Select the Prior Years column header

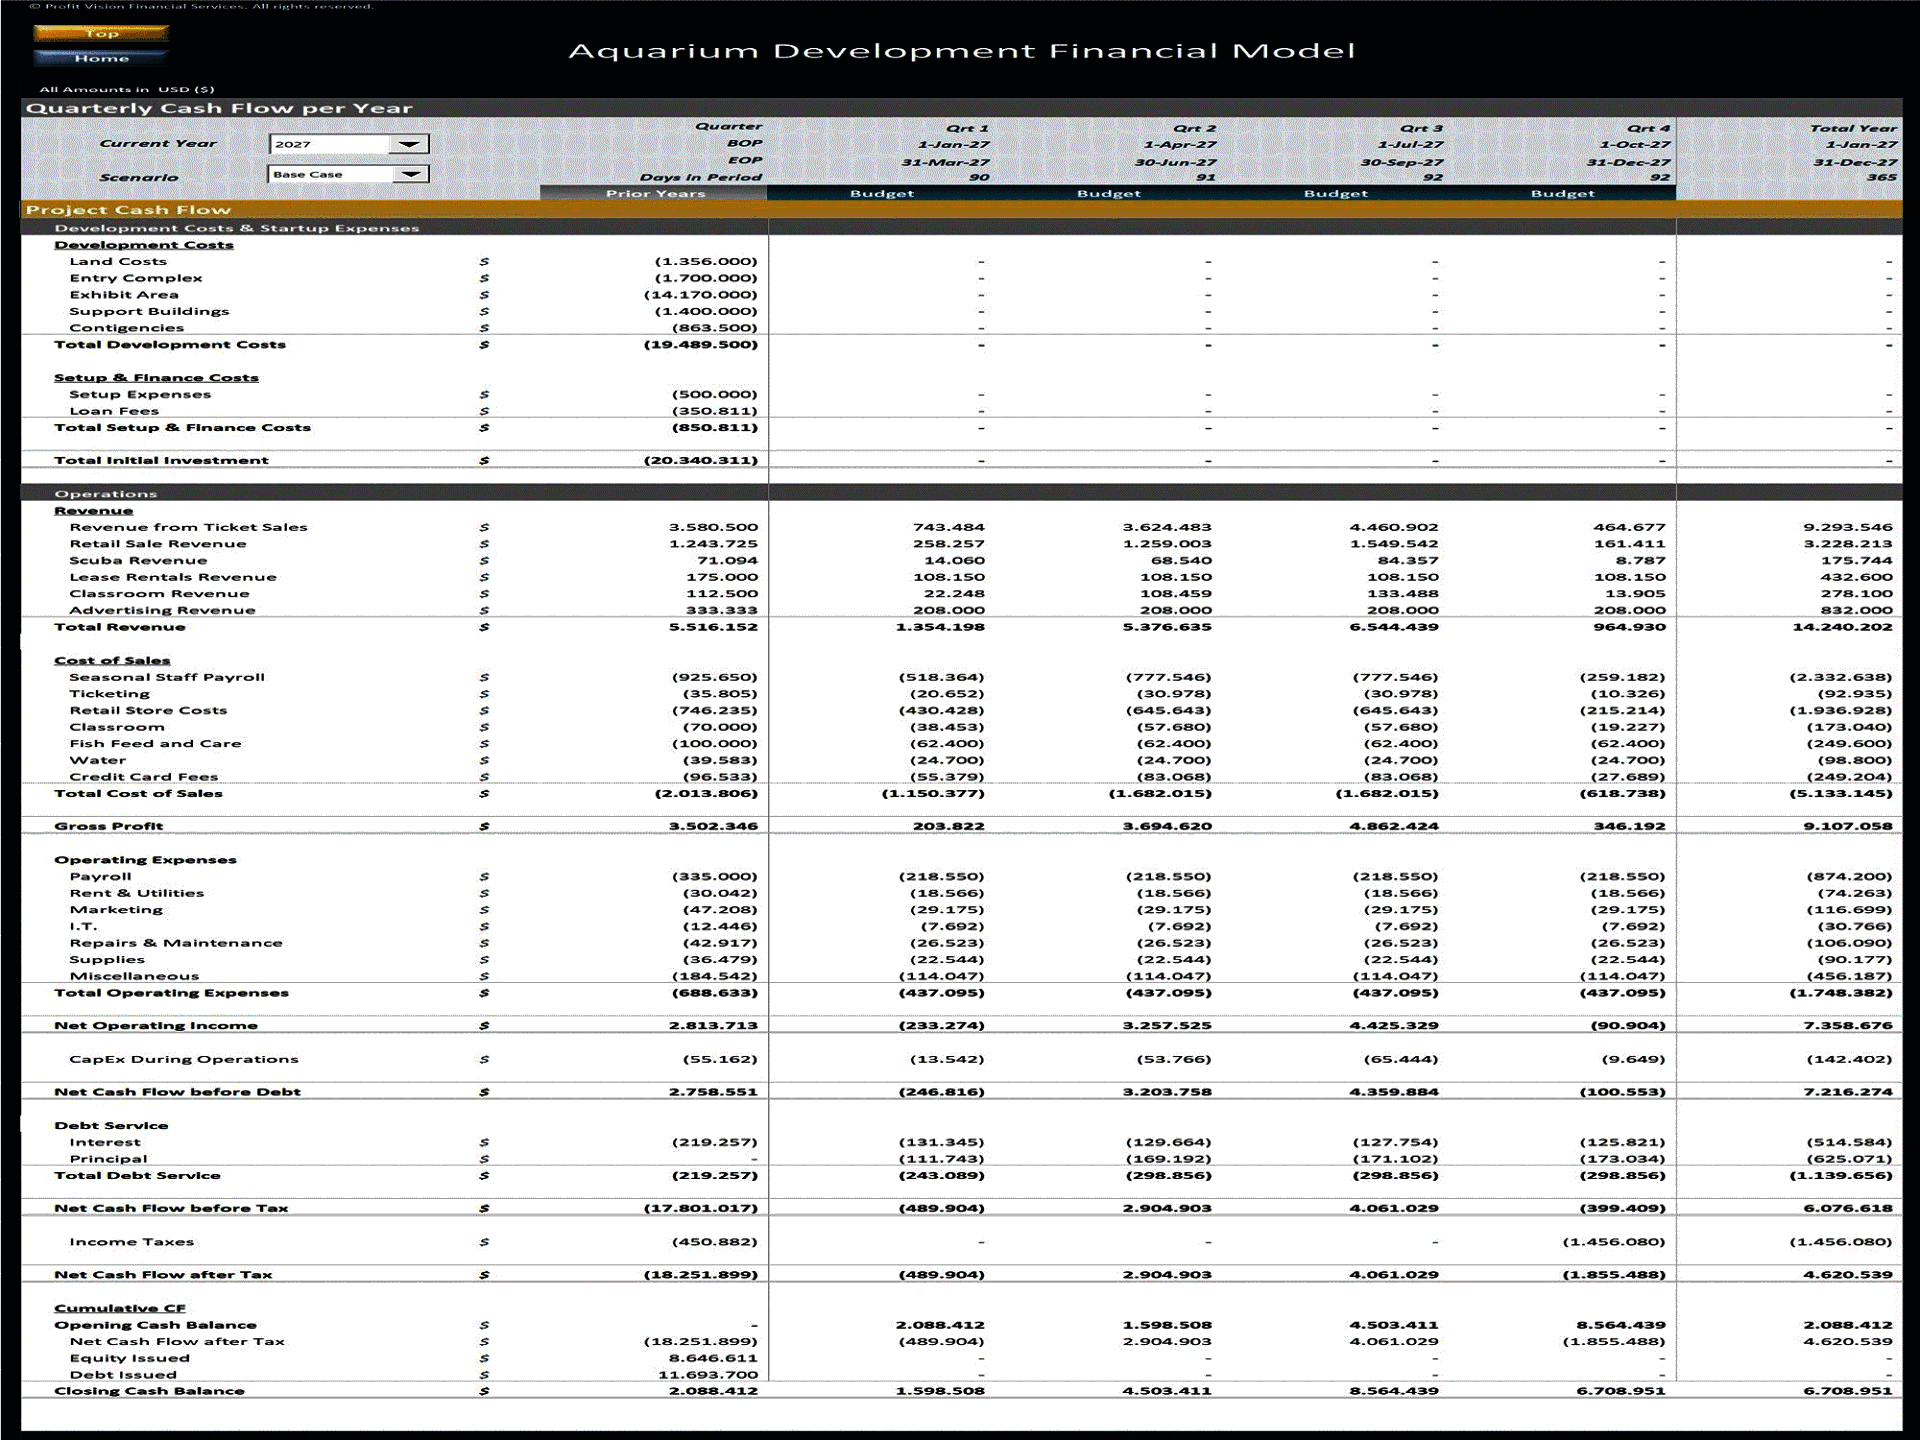pyautogui.click(x=655, y=193)
